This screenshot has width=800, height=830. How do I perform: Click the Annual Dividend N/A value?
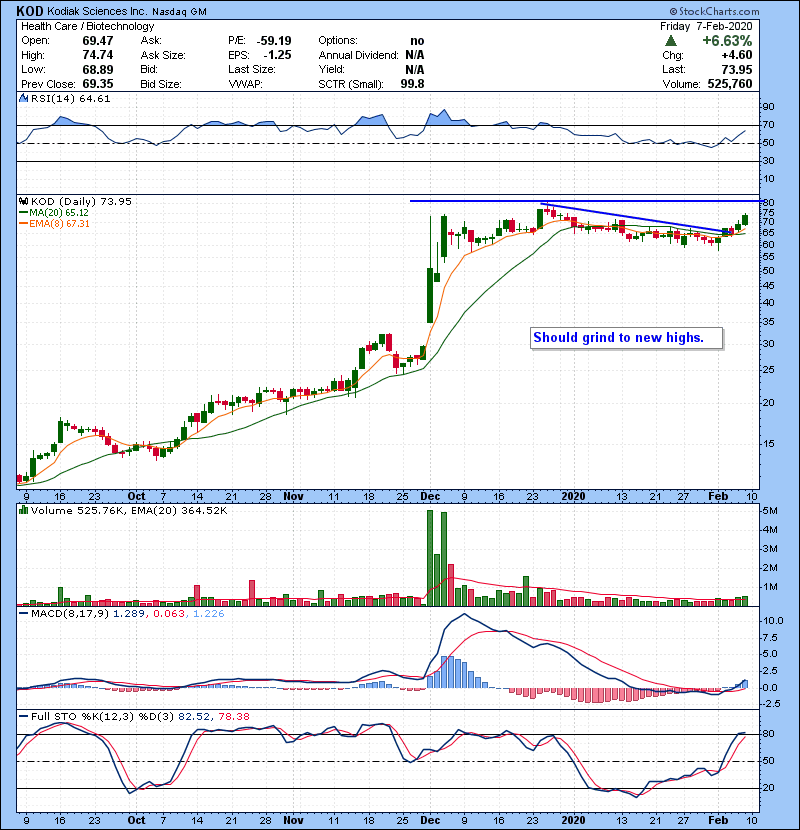click(x=415, y=55)
